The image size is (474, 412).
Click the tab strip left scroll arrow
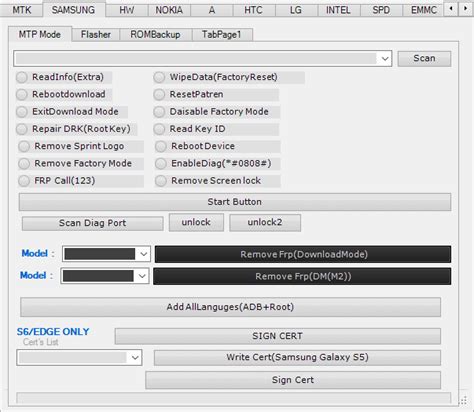pyautogui.click(x=451, y=9)
